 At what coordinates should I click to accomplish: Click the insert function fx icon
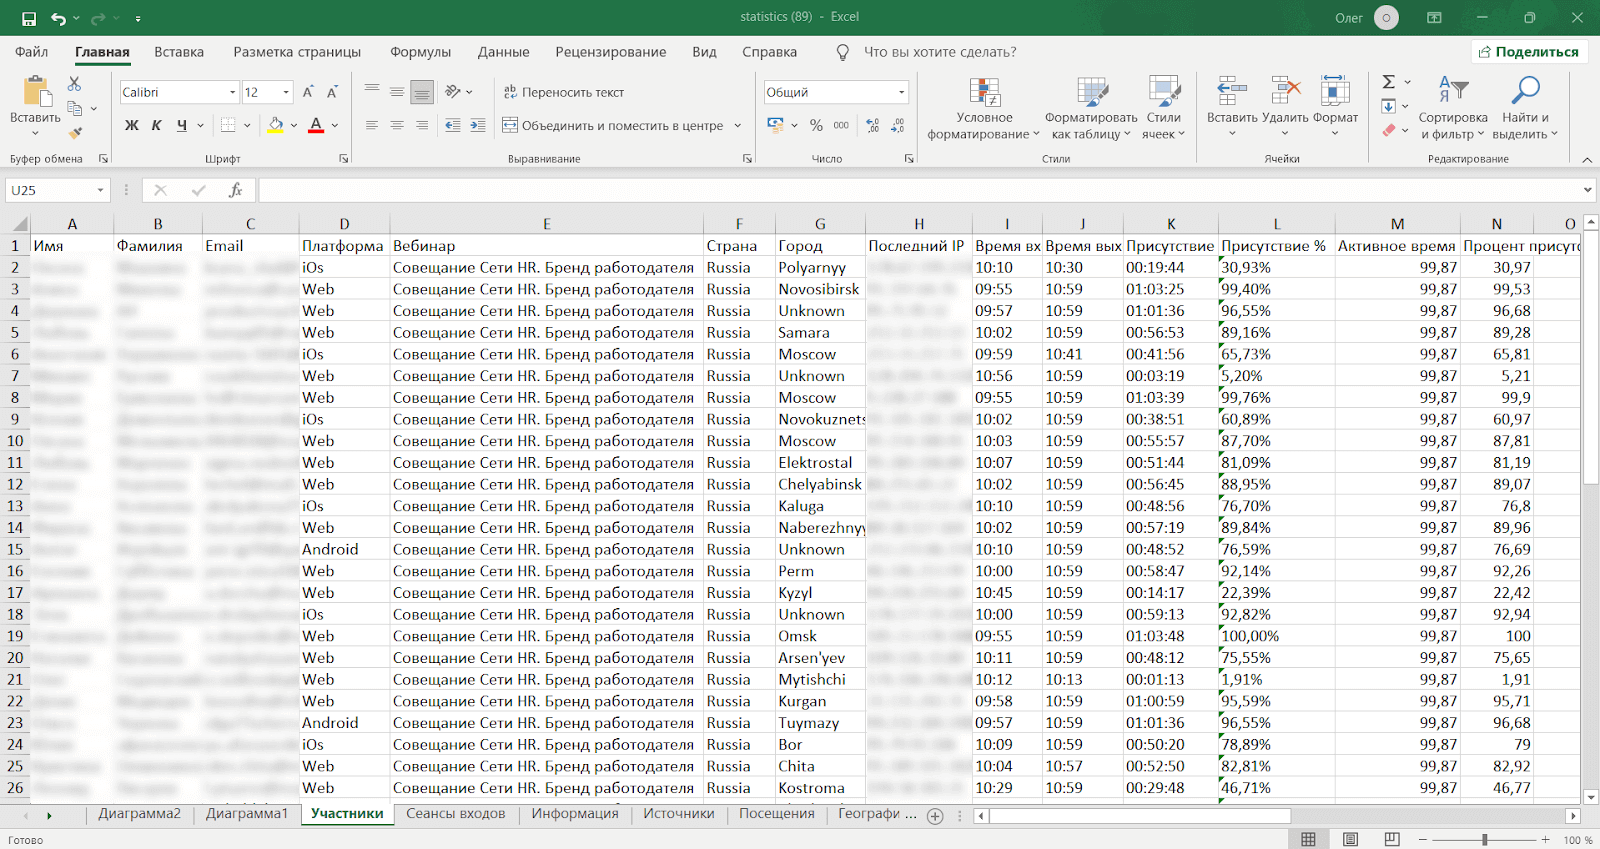236,190
